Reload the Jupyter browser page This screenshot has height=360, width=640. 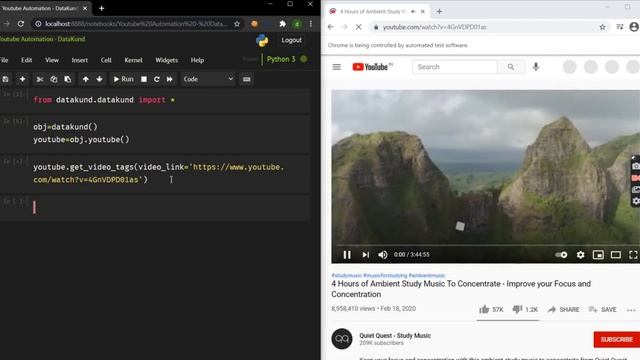tap(20, 24)
